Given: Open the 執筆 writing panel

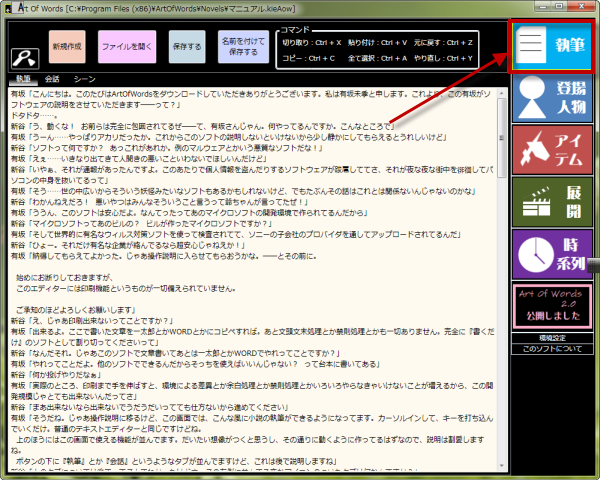Looking at the screenshot, I should [553, 46].
